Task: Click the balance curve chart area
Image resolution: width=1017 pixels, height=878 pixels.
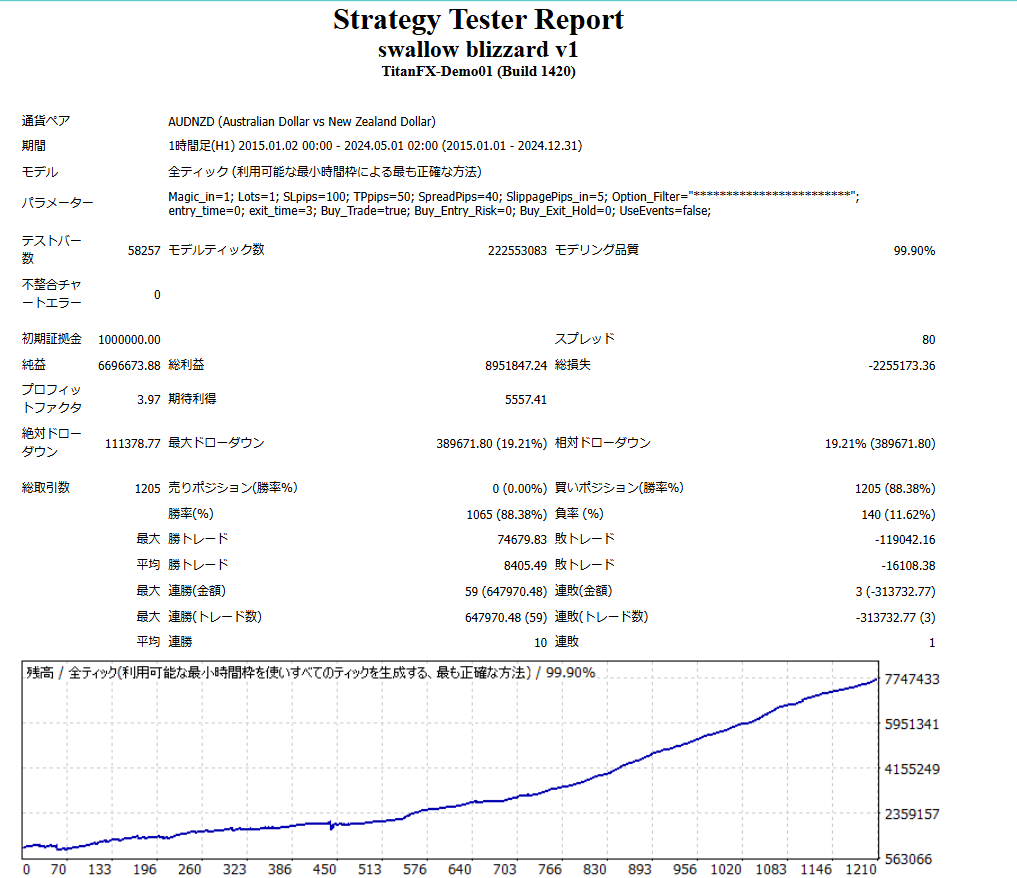Action: point(450,759)
